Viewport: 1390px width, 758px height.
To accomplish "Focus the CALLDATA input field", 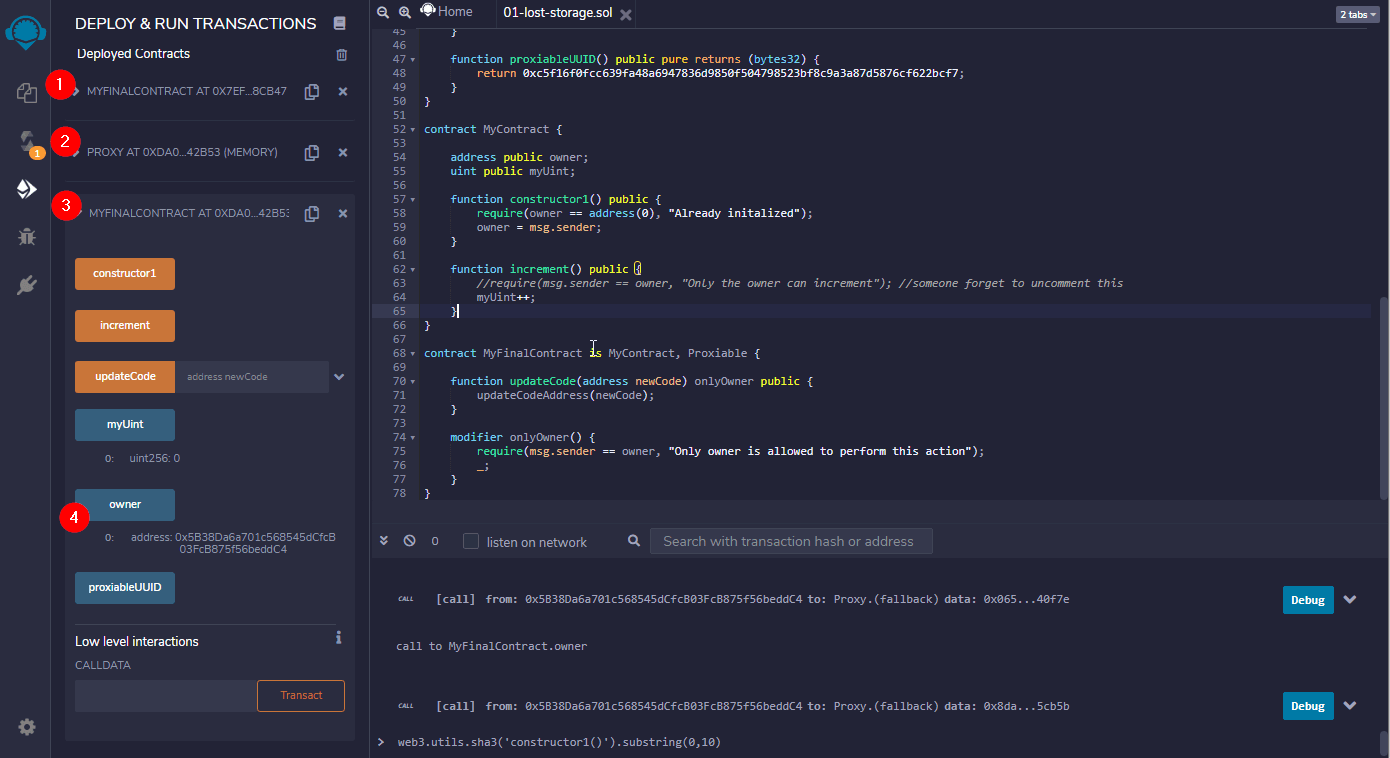I will tap(166, 696).
